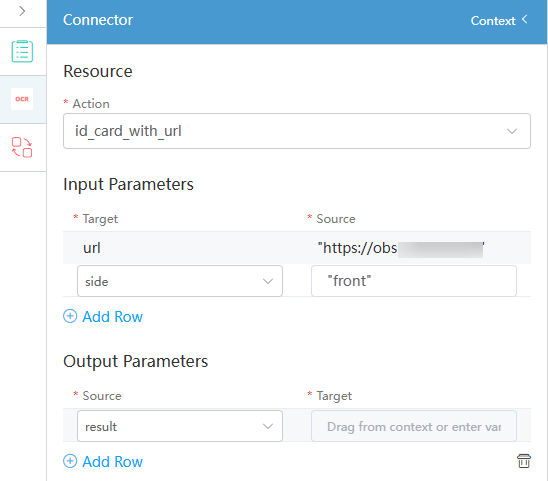Expand the side target dropdown

pos(180,281)
